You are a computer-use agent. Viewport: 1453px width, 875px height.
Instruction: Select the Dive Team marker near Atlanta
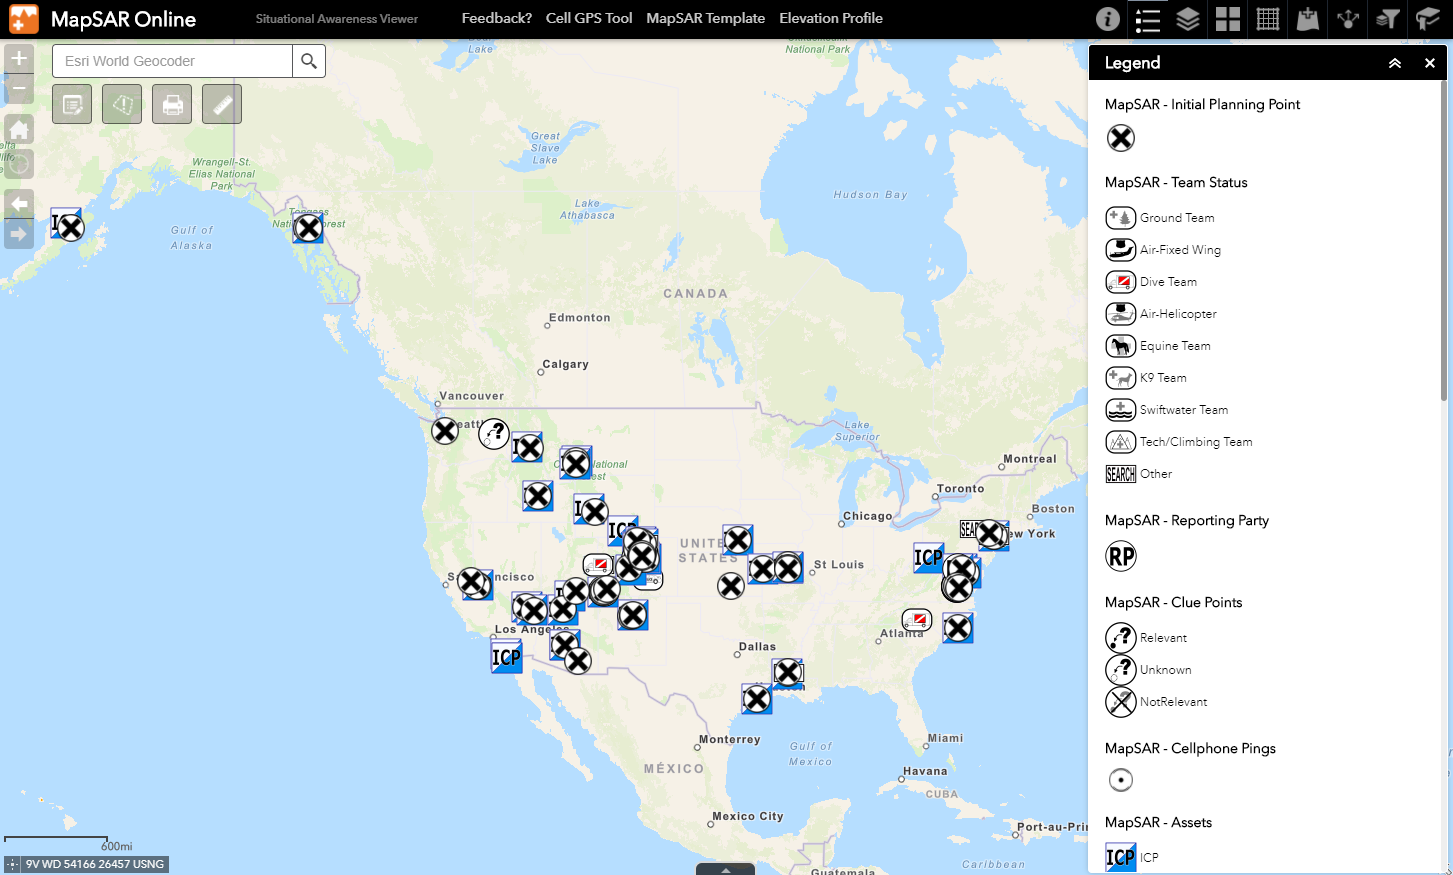917,620
